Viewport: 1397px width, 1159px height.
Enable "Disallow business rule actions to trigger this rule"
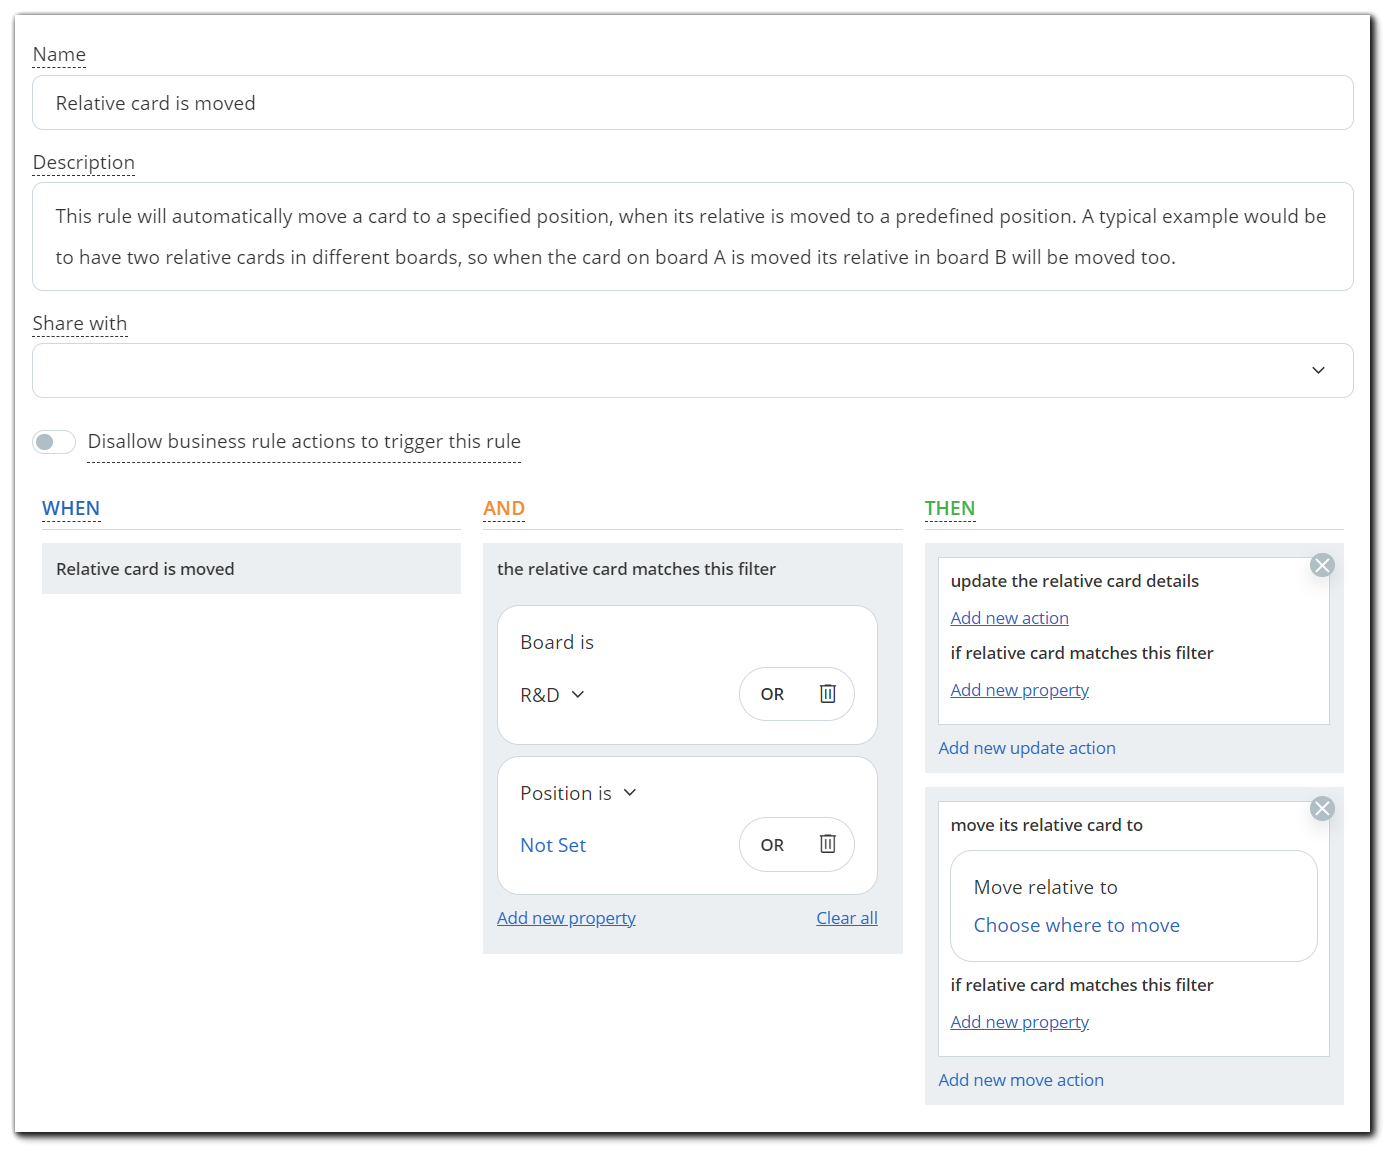coord(53,441)
